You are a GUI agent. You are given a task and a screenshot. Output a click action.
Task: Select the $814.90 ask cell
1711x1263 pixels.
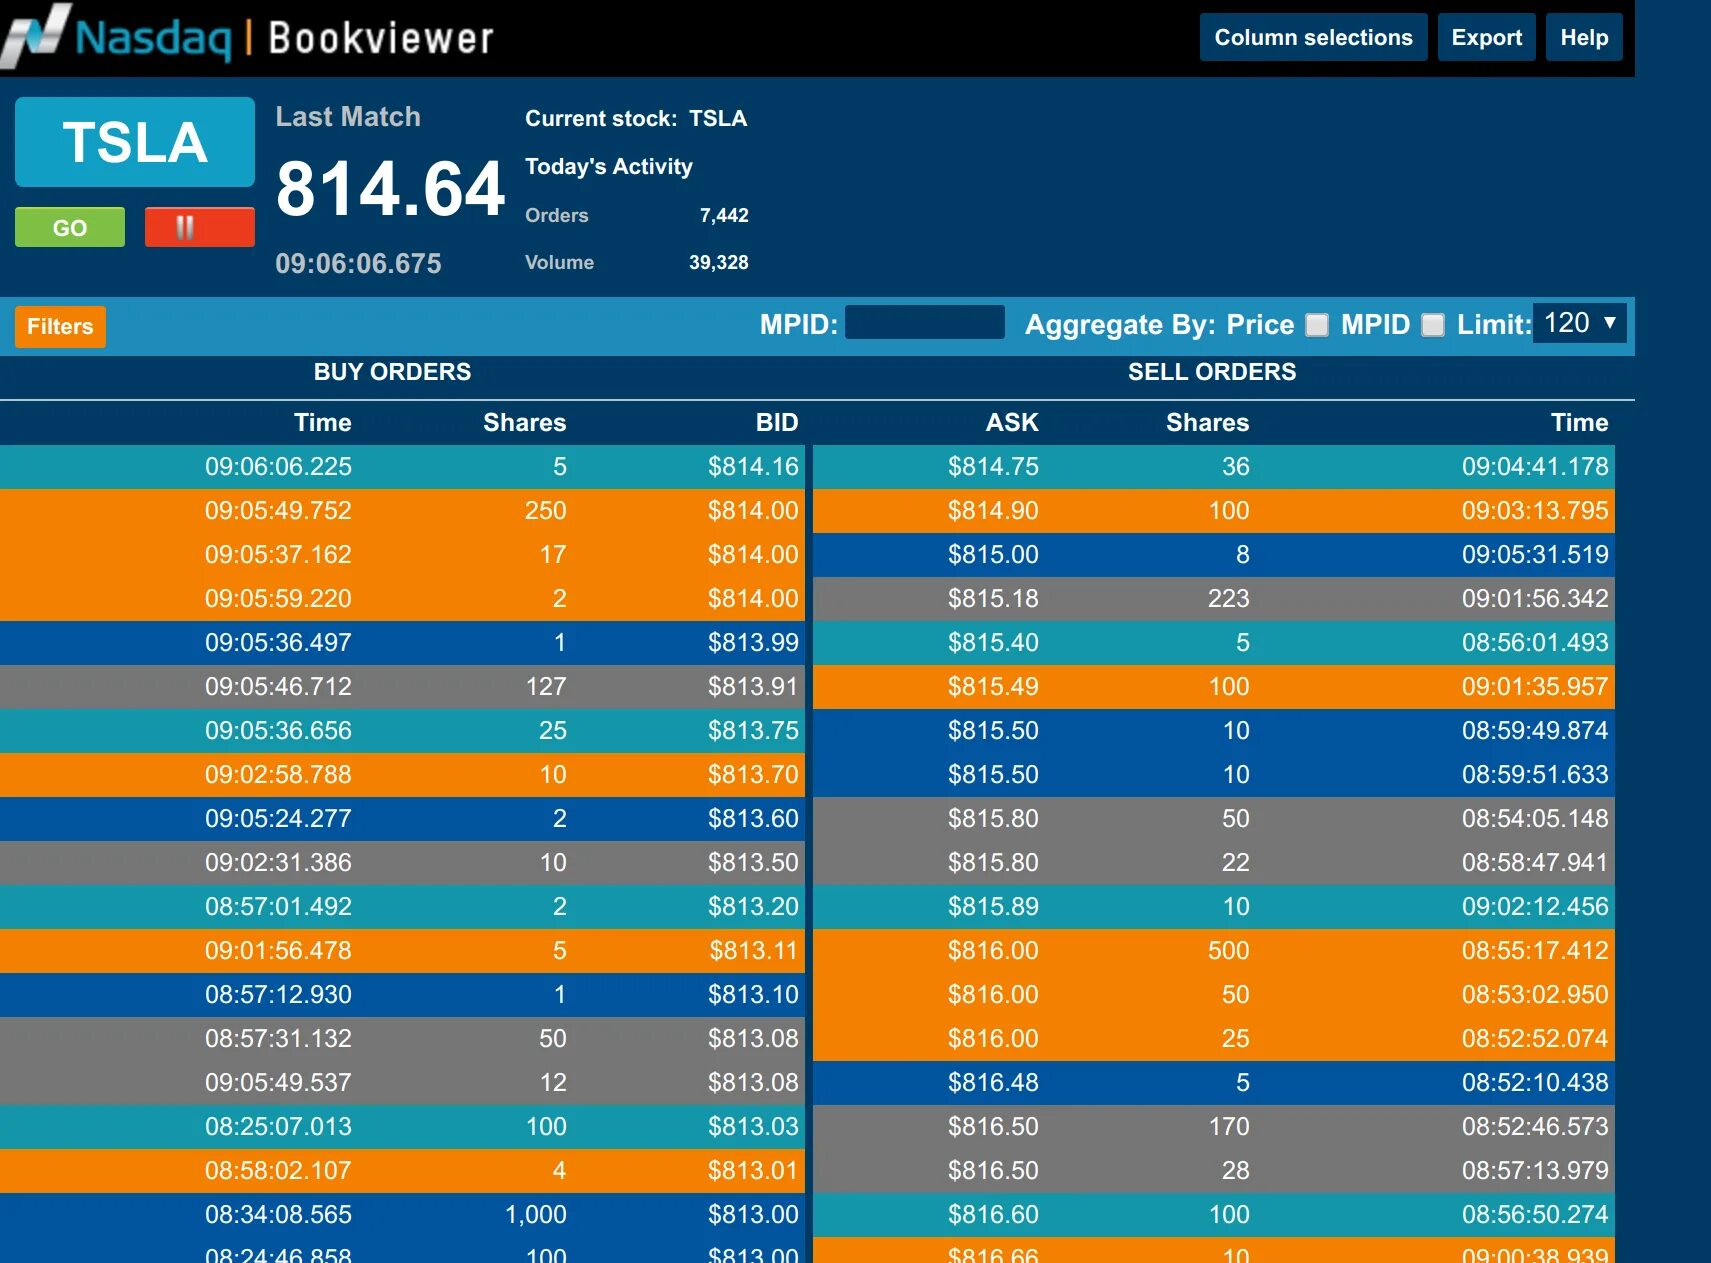(993, 510)
